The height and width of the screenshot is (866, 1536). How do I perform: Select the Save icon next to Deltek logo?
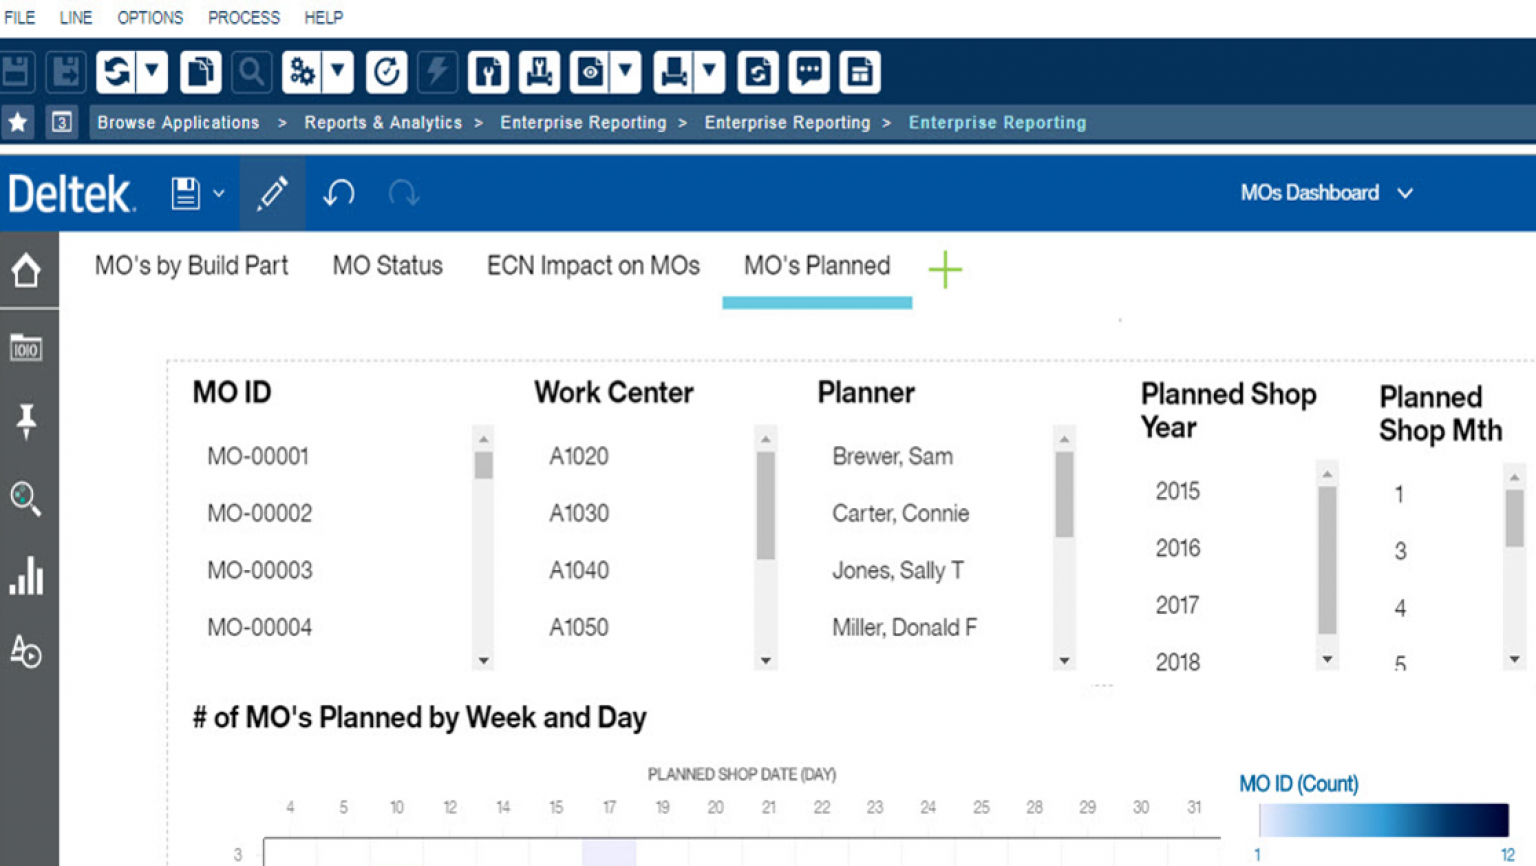(186, 192)
